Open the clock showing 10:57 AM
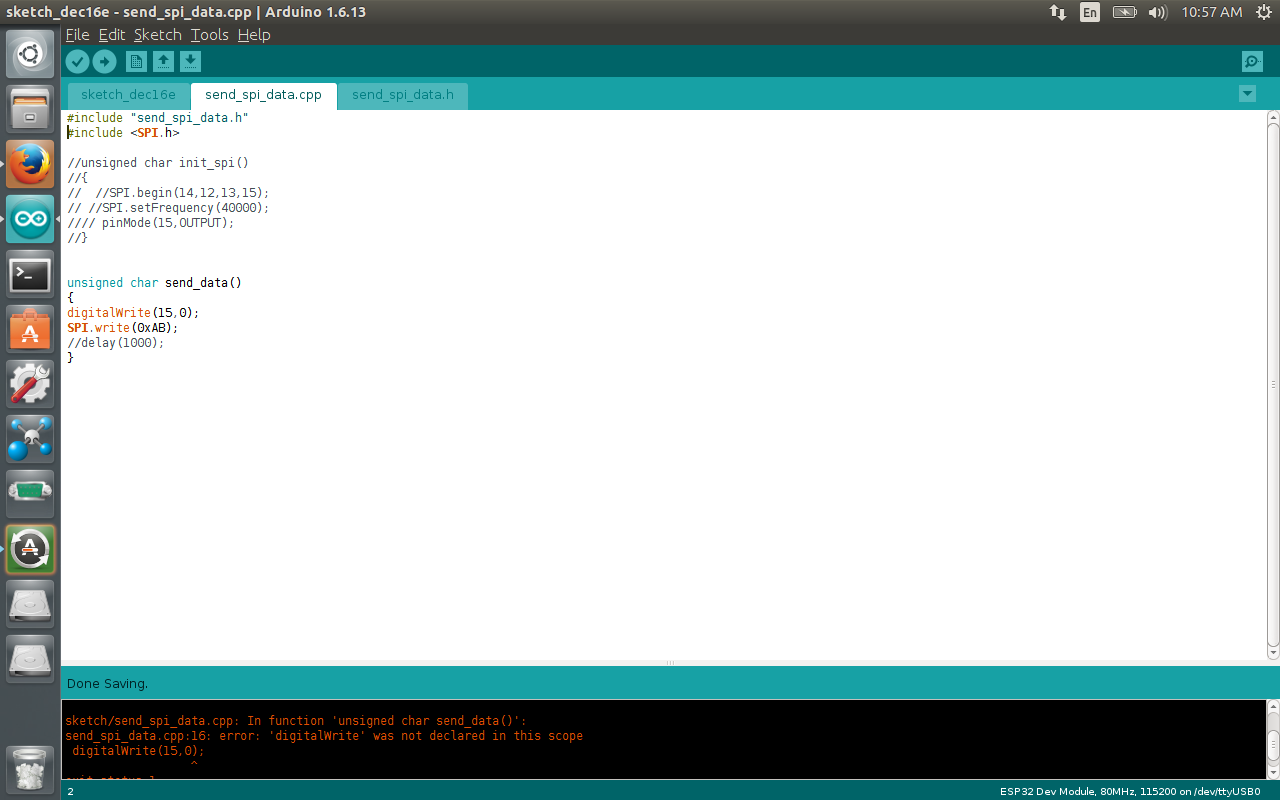The width and height of the screenshot is (1280, 800). (1212, 12)
